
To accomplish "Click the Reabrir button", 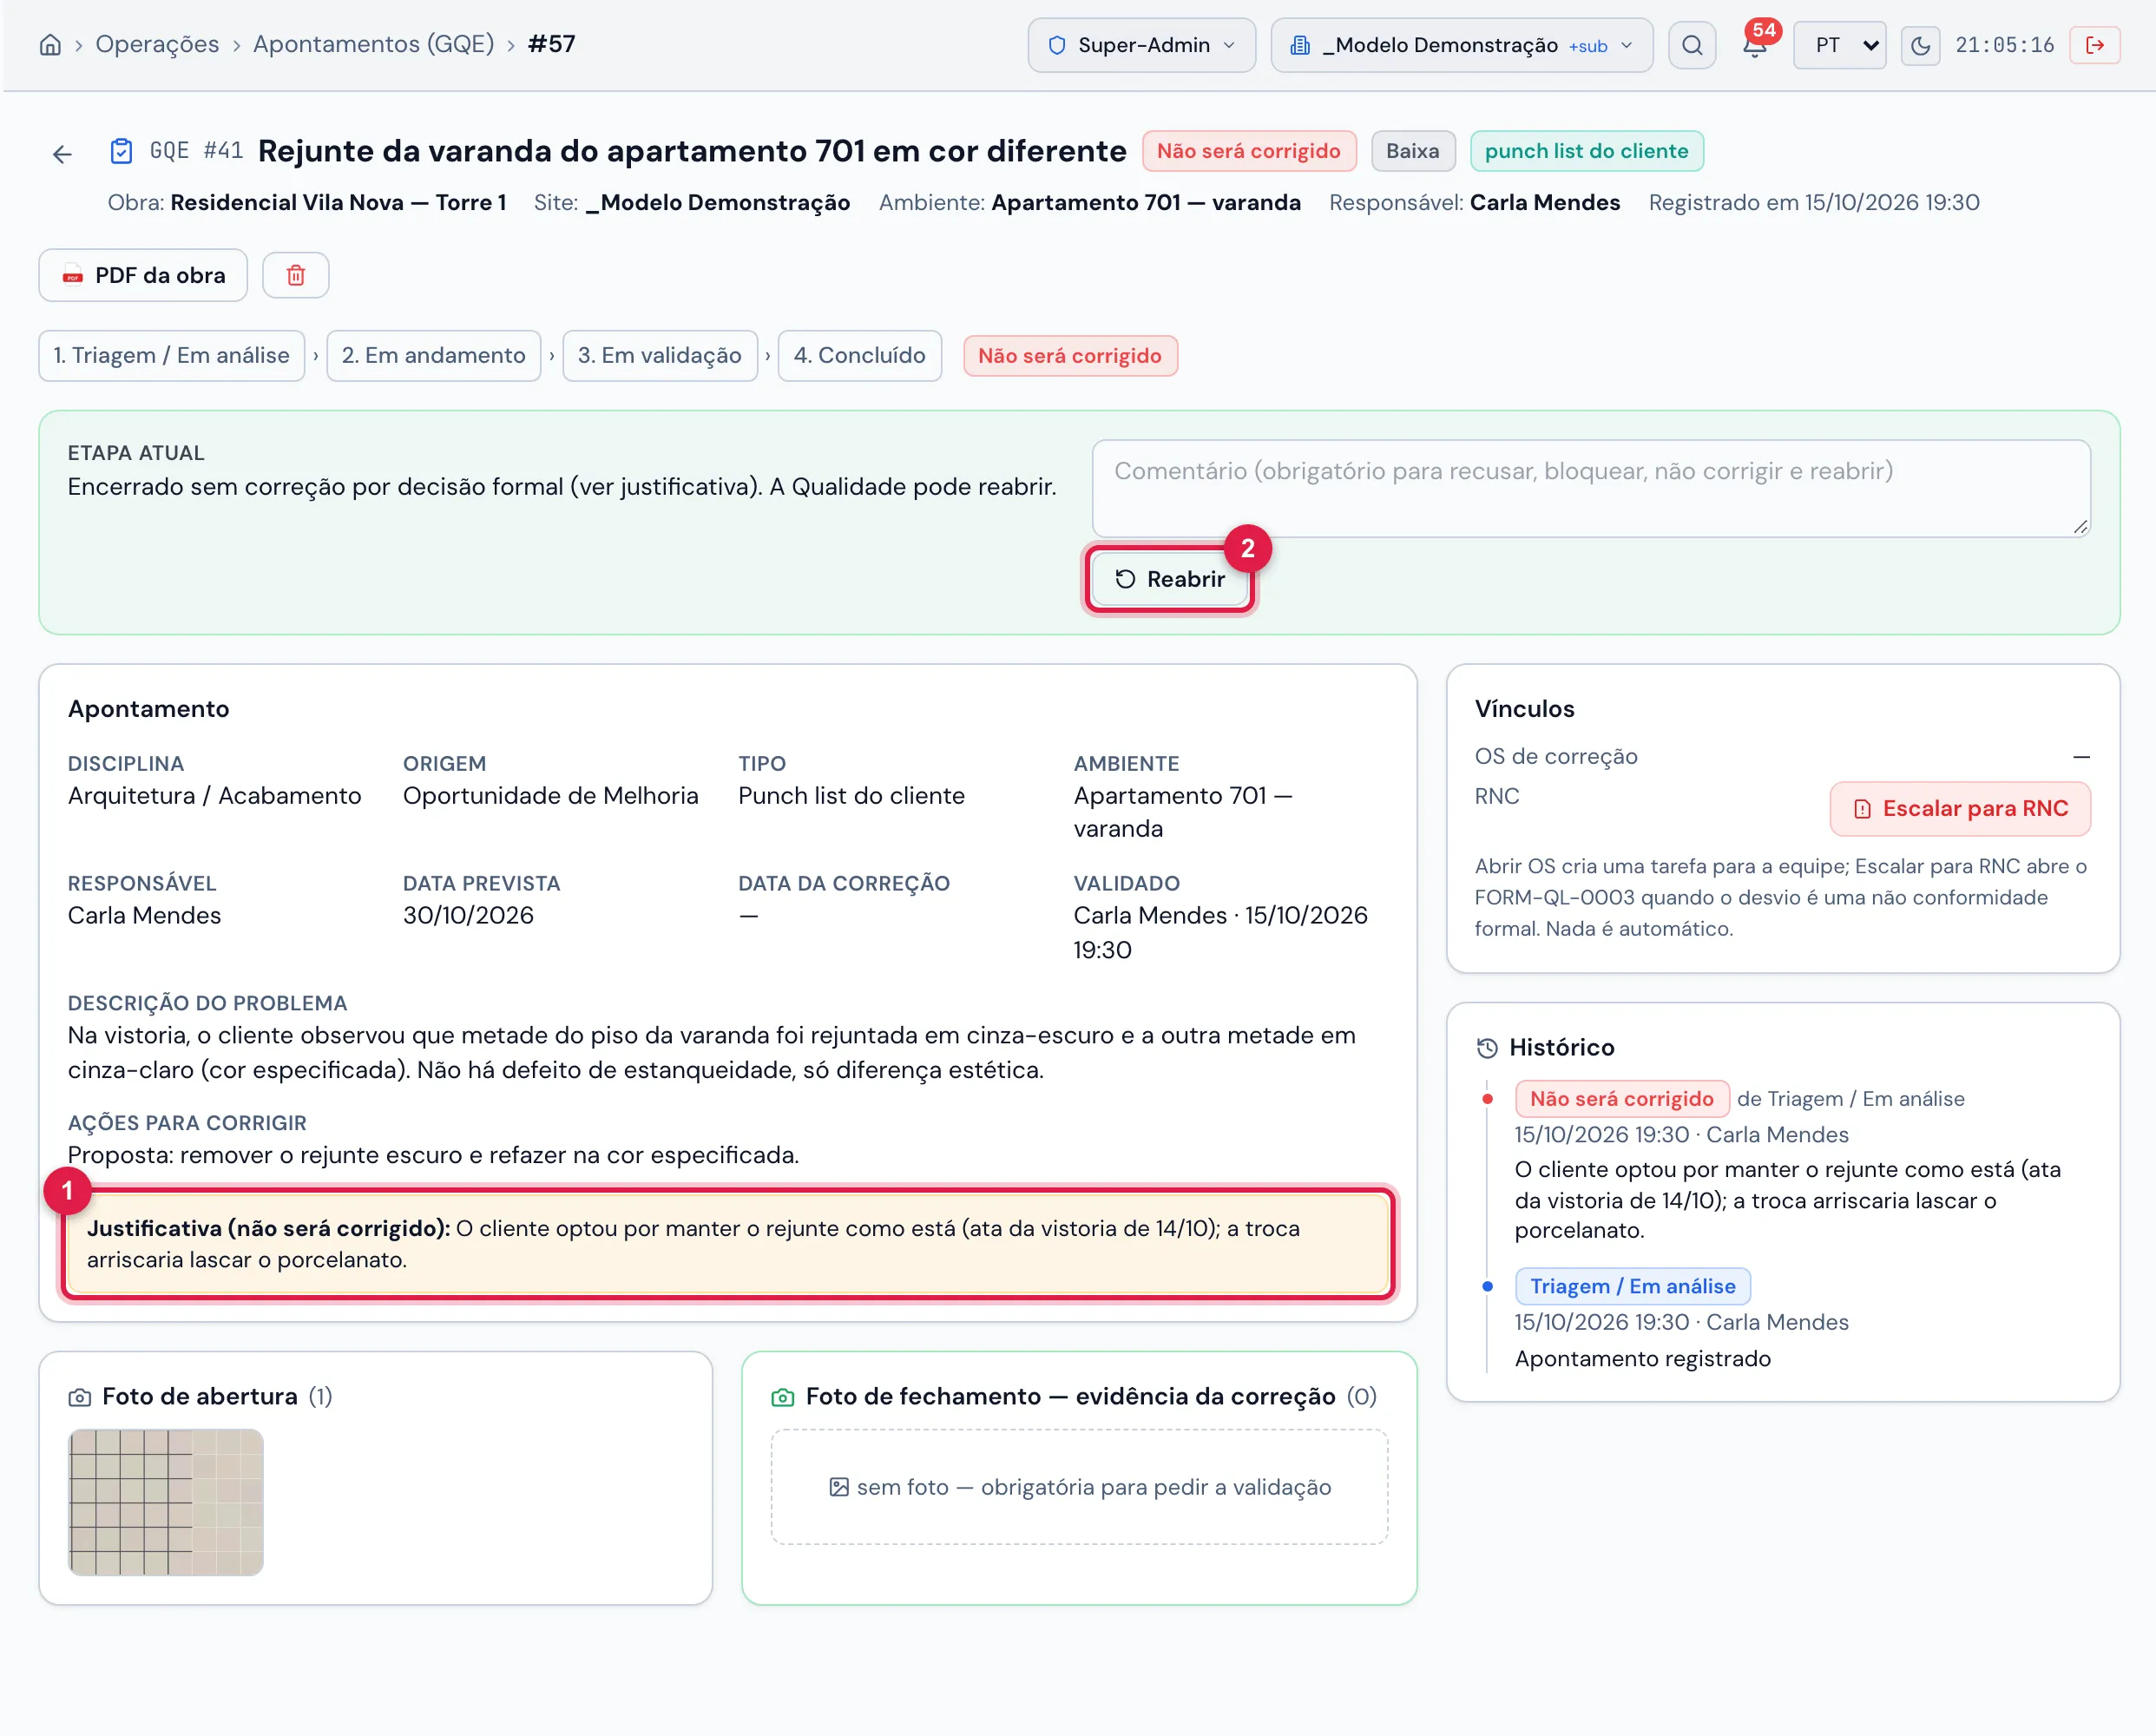I will [x=1169, y=579].
